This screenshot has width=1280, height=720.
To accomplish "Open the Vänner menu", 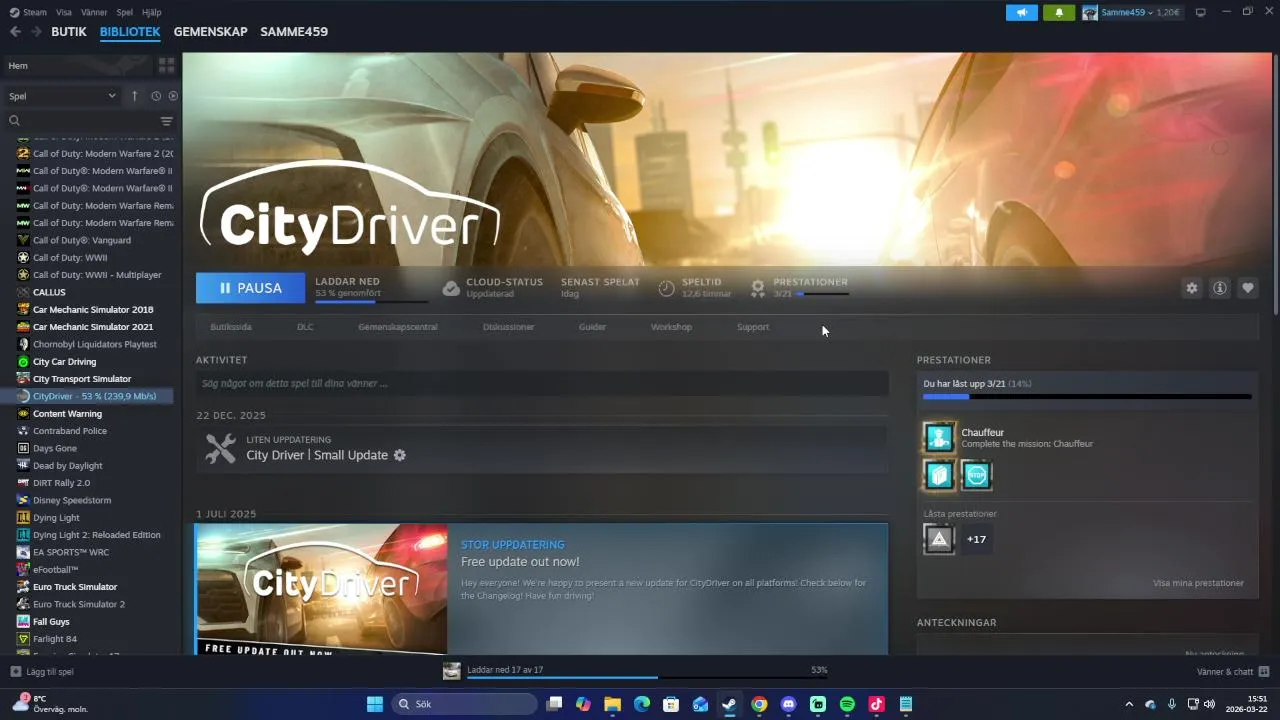I will click(93, 12).
